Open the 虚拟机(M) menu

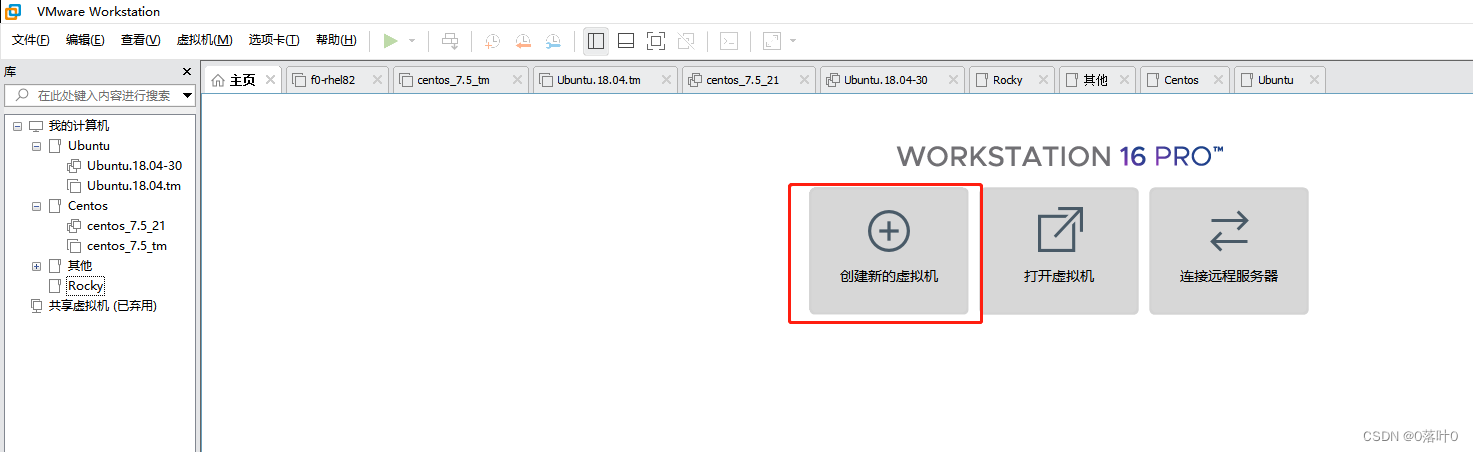204,40
